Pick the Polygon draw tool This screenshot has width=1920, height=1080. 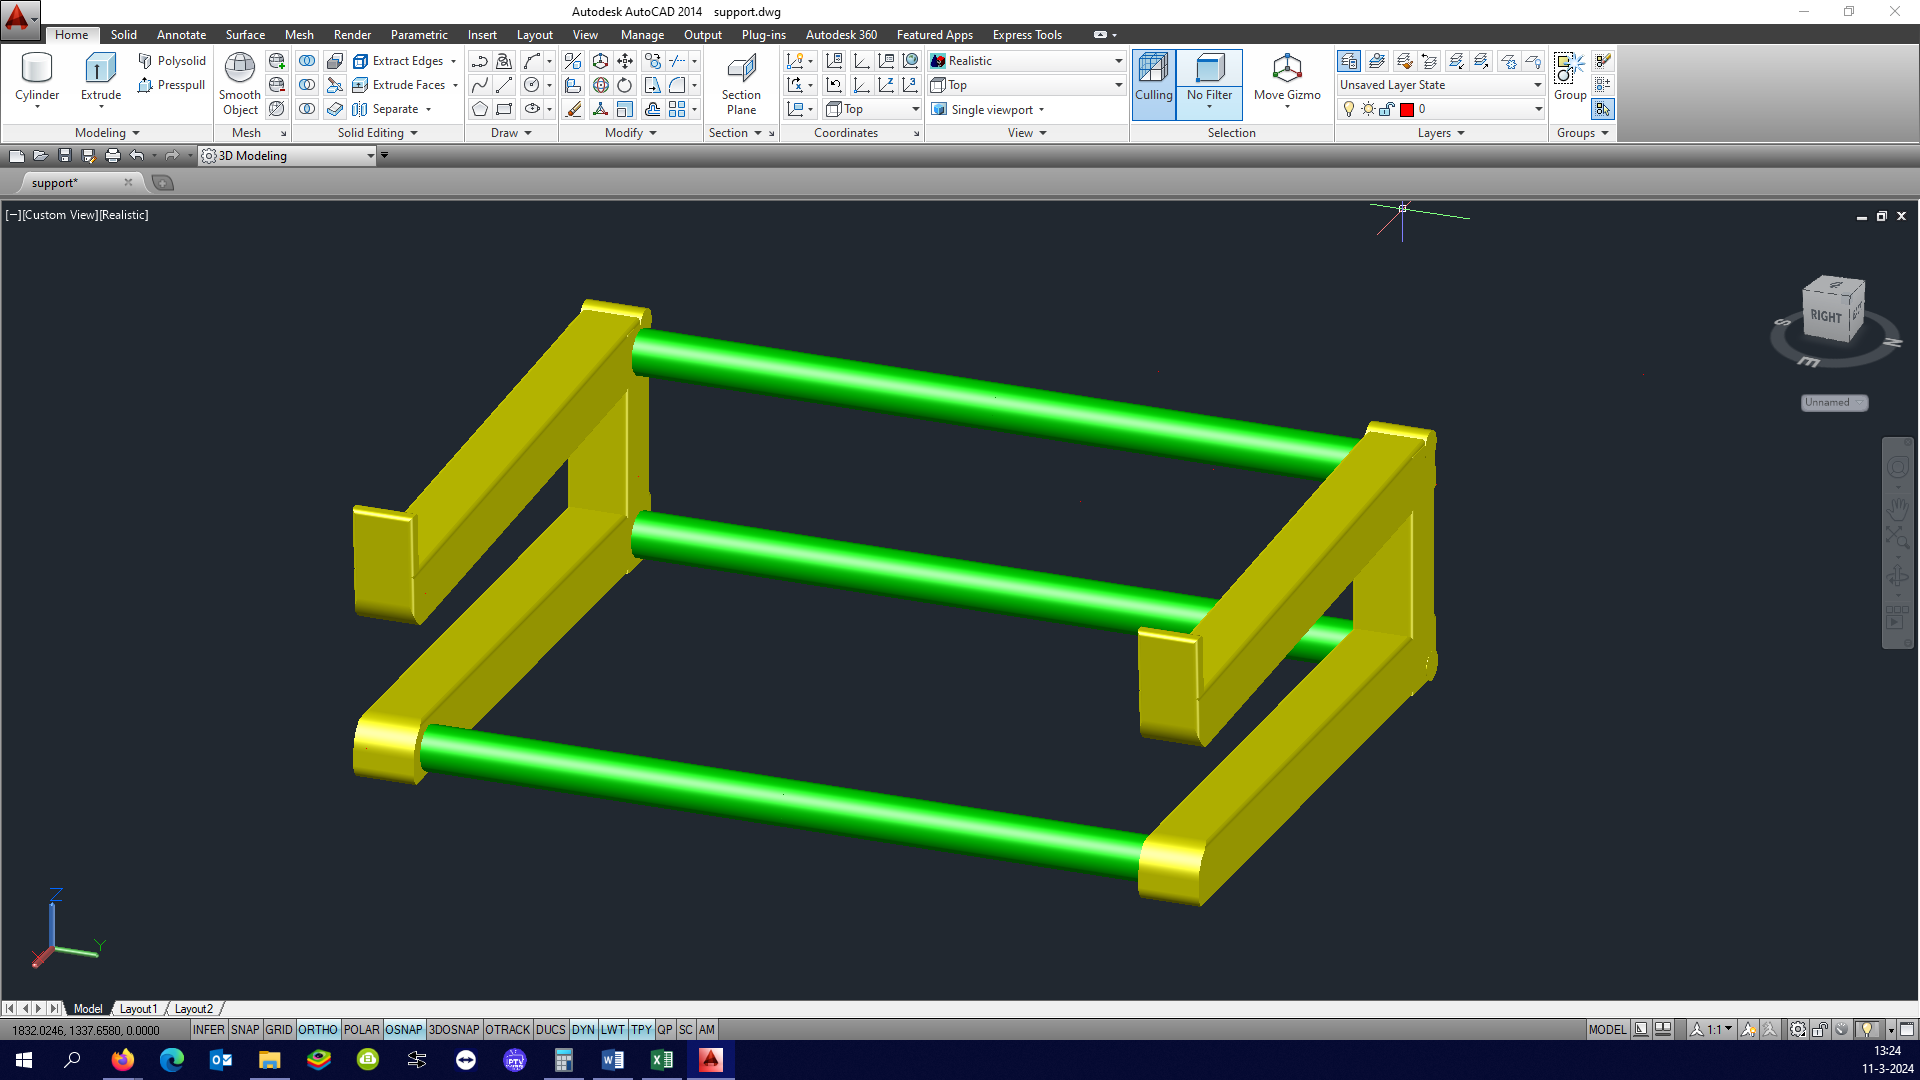[x=480, y=109]
